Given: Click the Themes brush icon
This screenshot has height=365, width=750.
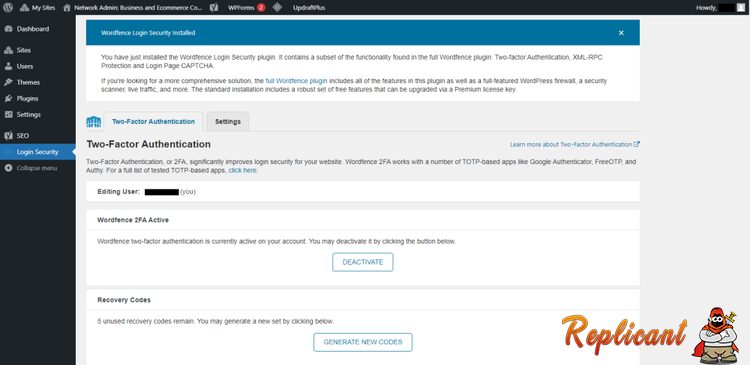Looking at the screenshot, I should click(x=8, y=82).
